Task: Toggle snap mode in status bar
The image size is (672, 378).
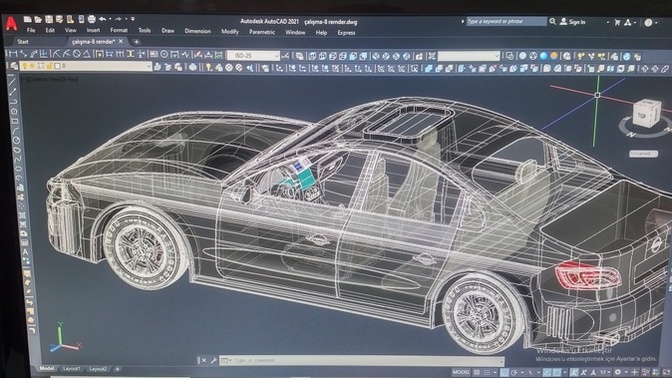Action: 487,372
